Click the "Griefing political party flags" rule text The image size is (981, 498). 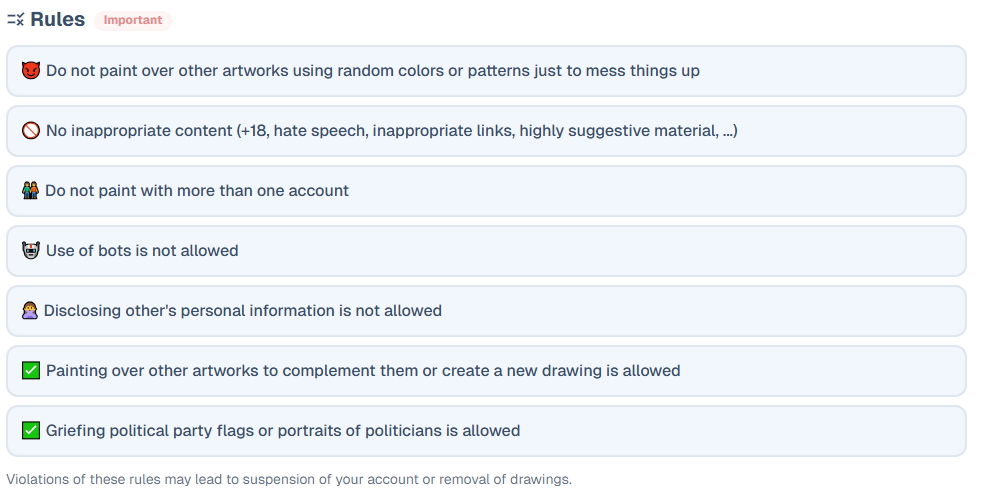pyautogui.click(x=283, y=431)
